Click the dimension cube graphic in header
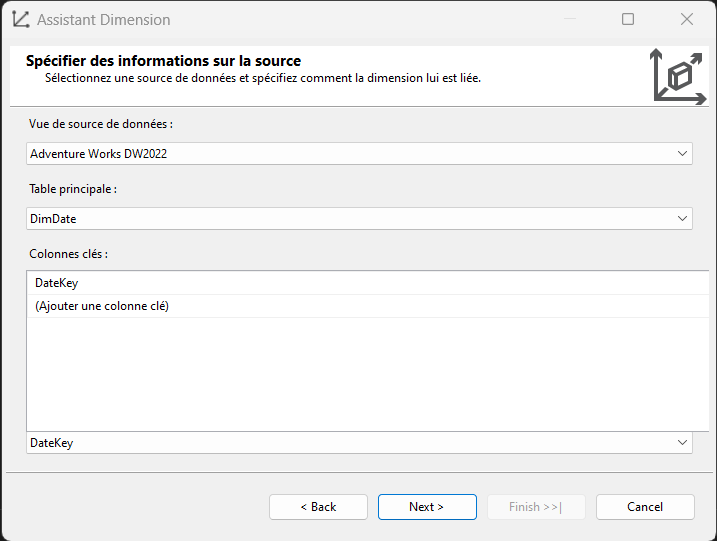Viewport: 717px width, 541px height. pos(678,77)
